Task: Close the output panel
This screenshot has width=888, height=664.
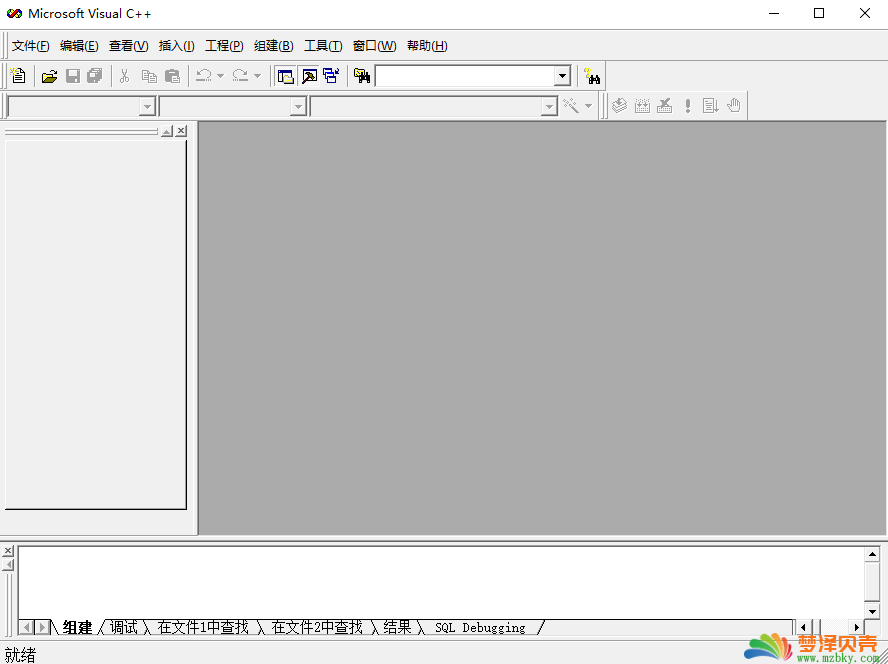Action: pos(8,551)
